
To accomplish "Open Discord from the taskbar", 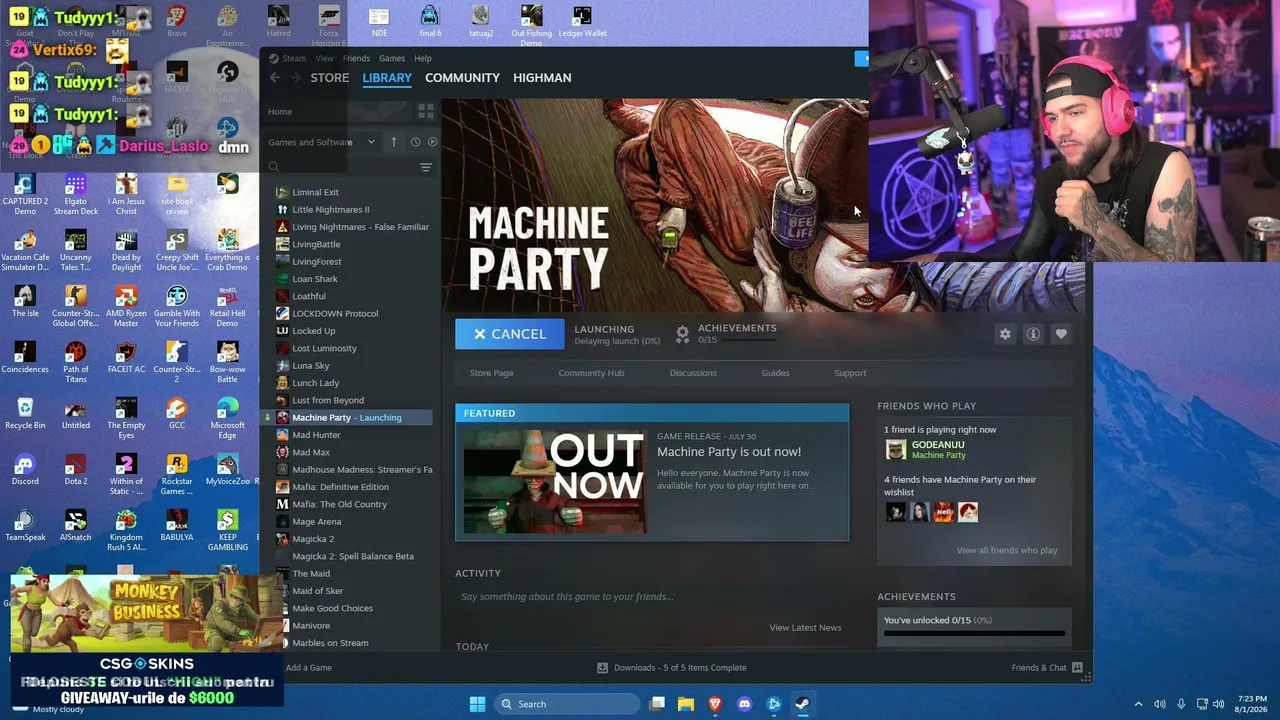I will 744,704.
